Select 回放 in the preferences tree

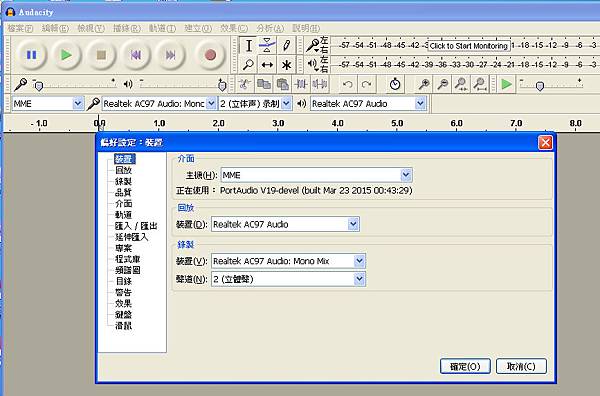124,170
